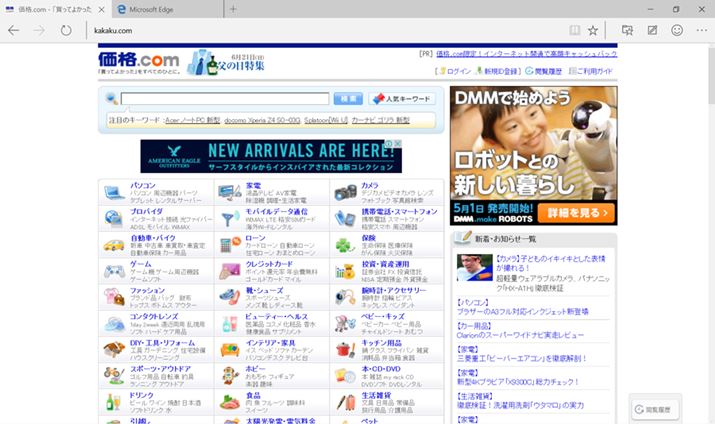Open Edge's More actions ellipsis menu
This screenshot has height=424, width=715.
(x=702, y=31)
